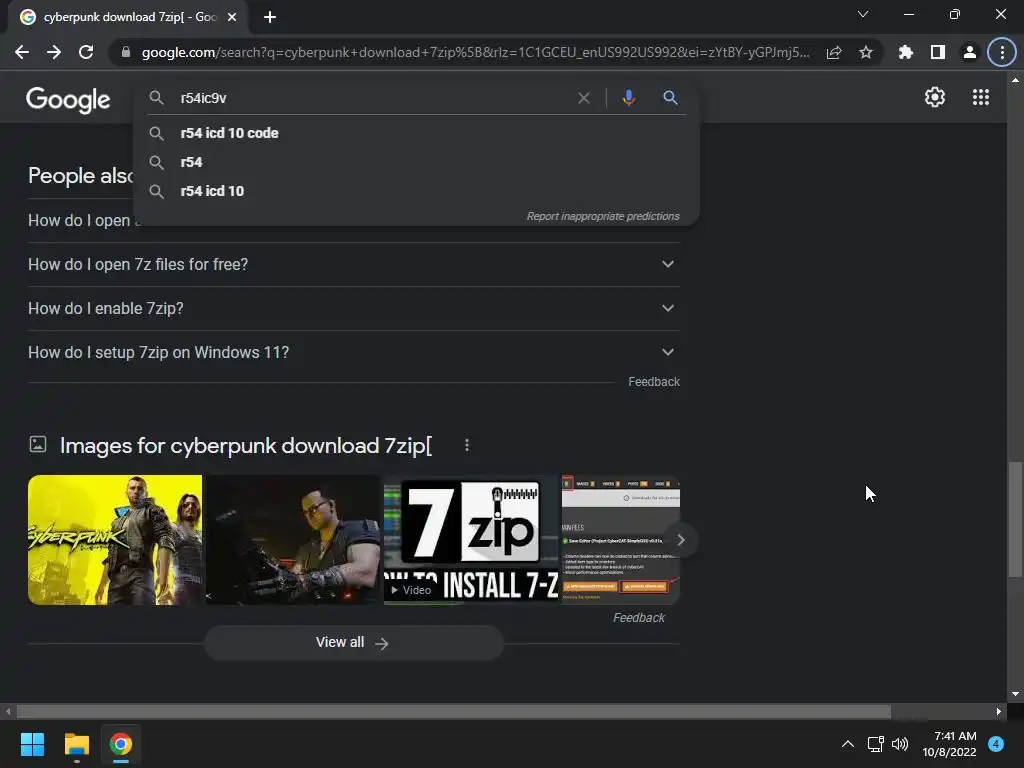The image size is (1024, 768).
Task: Click vertical scrollbar thumb
Action: tap(1014, 520)
